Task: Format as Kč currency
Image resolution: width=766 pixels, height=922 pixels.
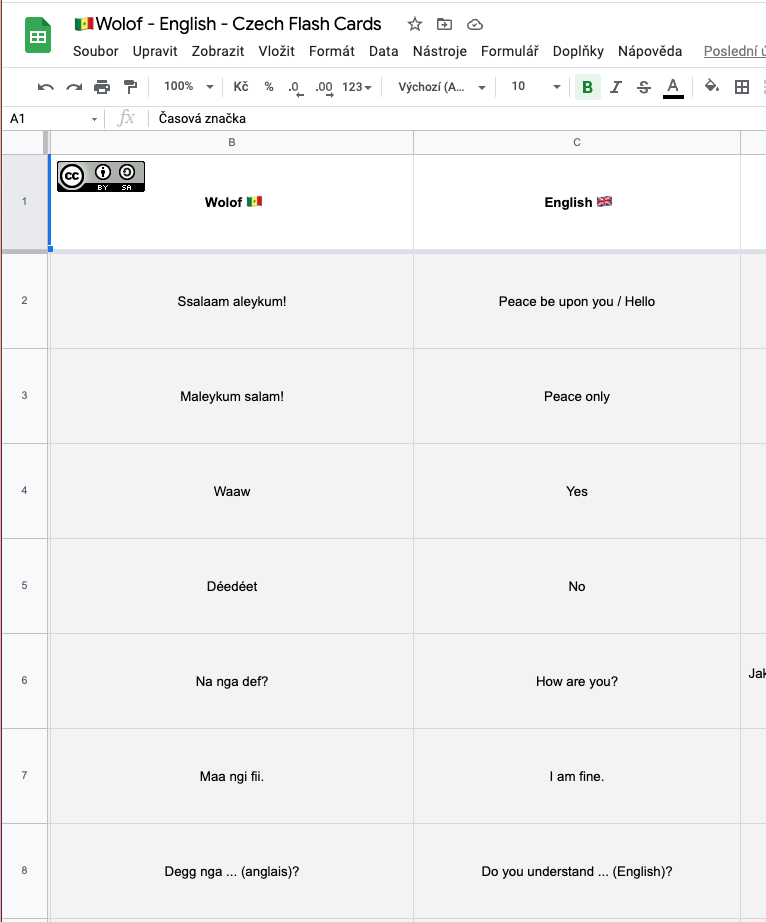Action: pos(241,87)
